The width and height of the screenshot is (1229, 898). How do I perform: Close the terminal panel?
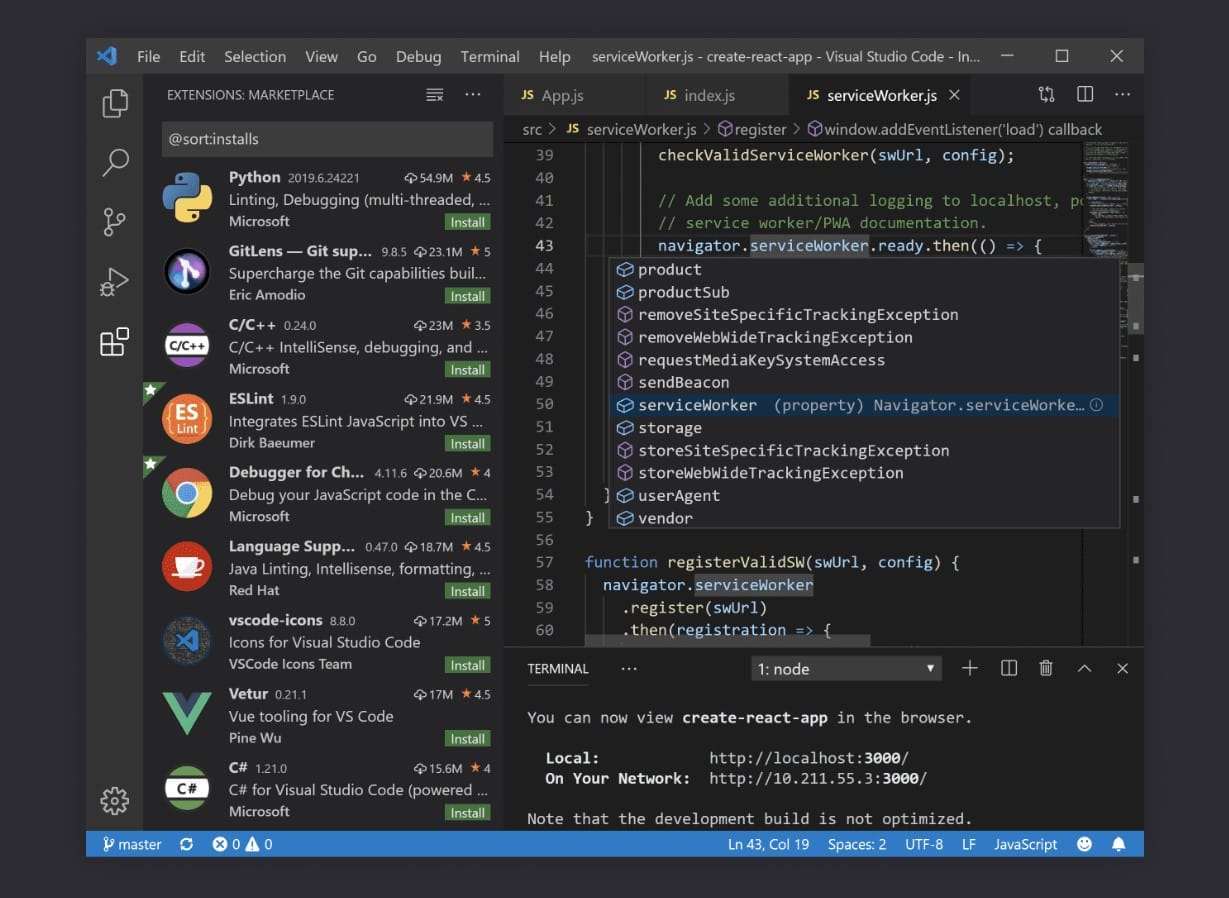pyautogui.click(x=1122, y=668)
